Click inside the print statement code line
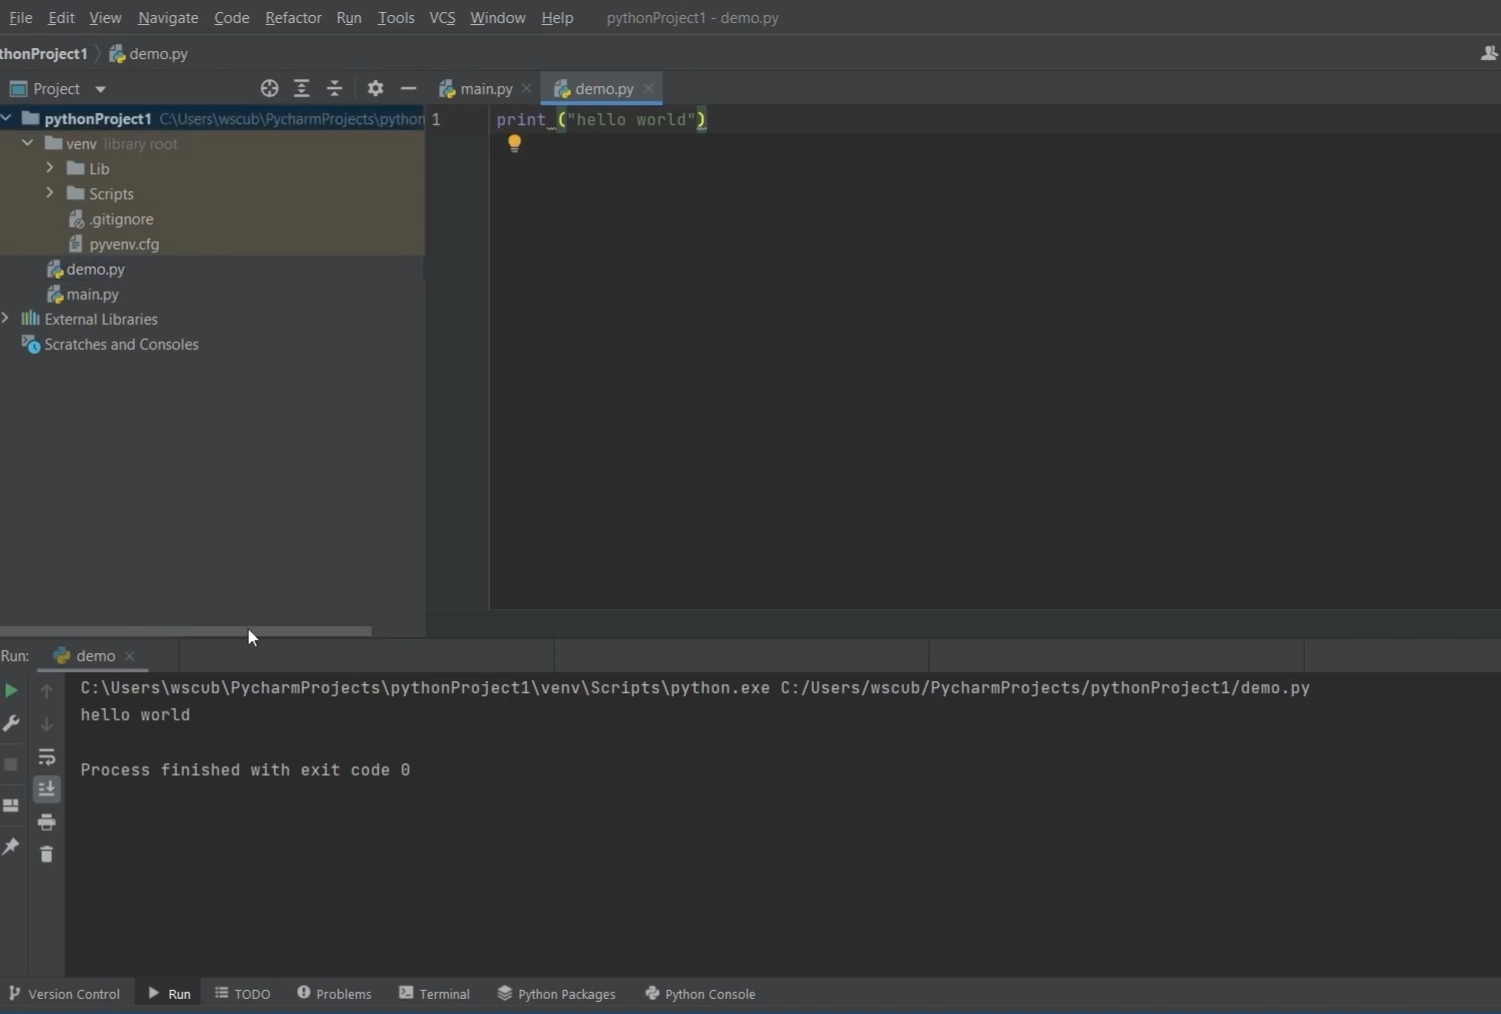The image size is (1501, 1014). pos(601,120)
